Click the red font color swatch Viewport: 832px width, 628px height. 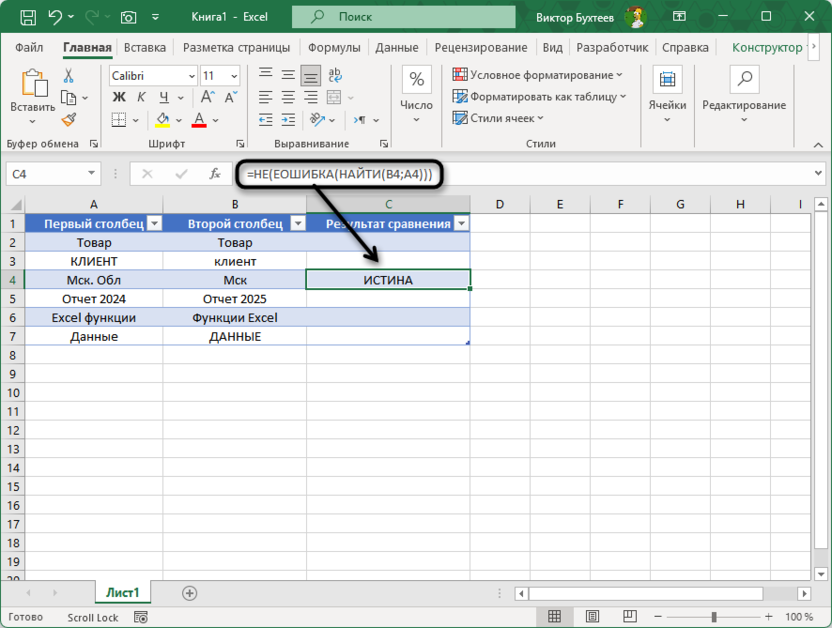click(198, 120)
